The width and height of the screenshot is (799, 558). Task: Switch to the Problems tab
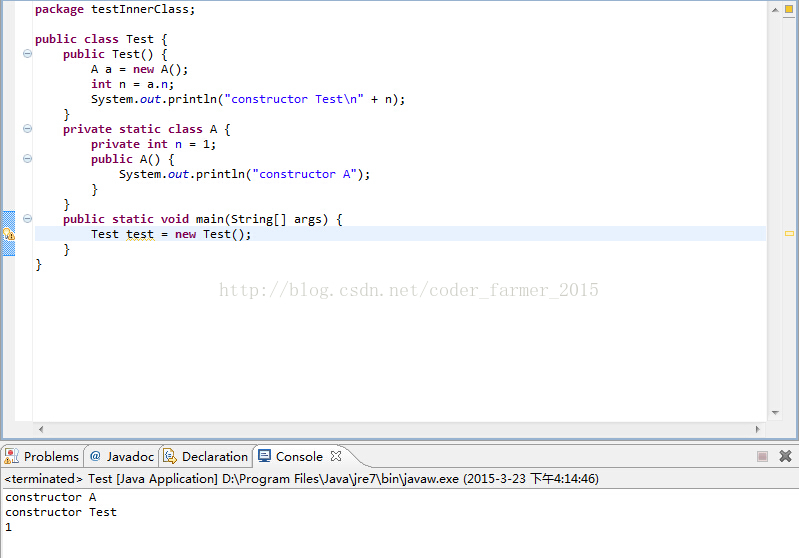click(x=42, y=456)
